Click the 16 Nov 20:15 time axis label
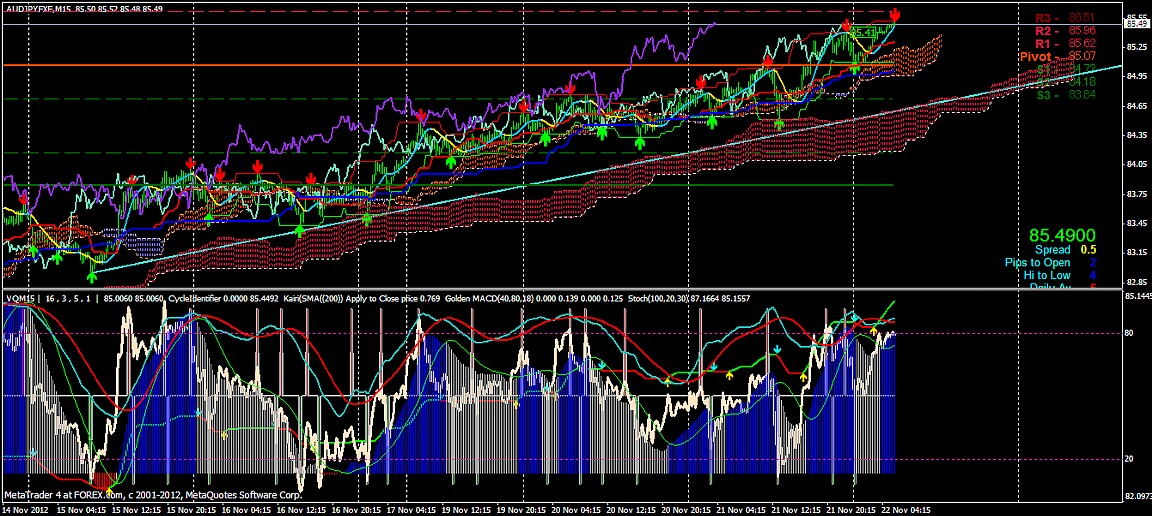The image size is (1152, 516). 356,509
